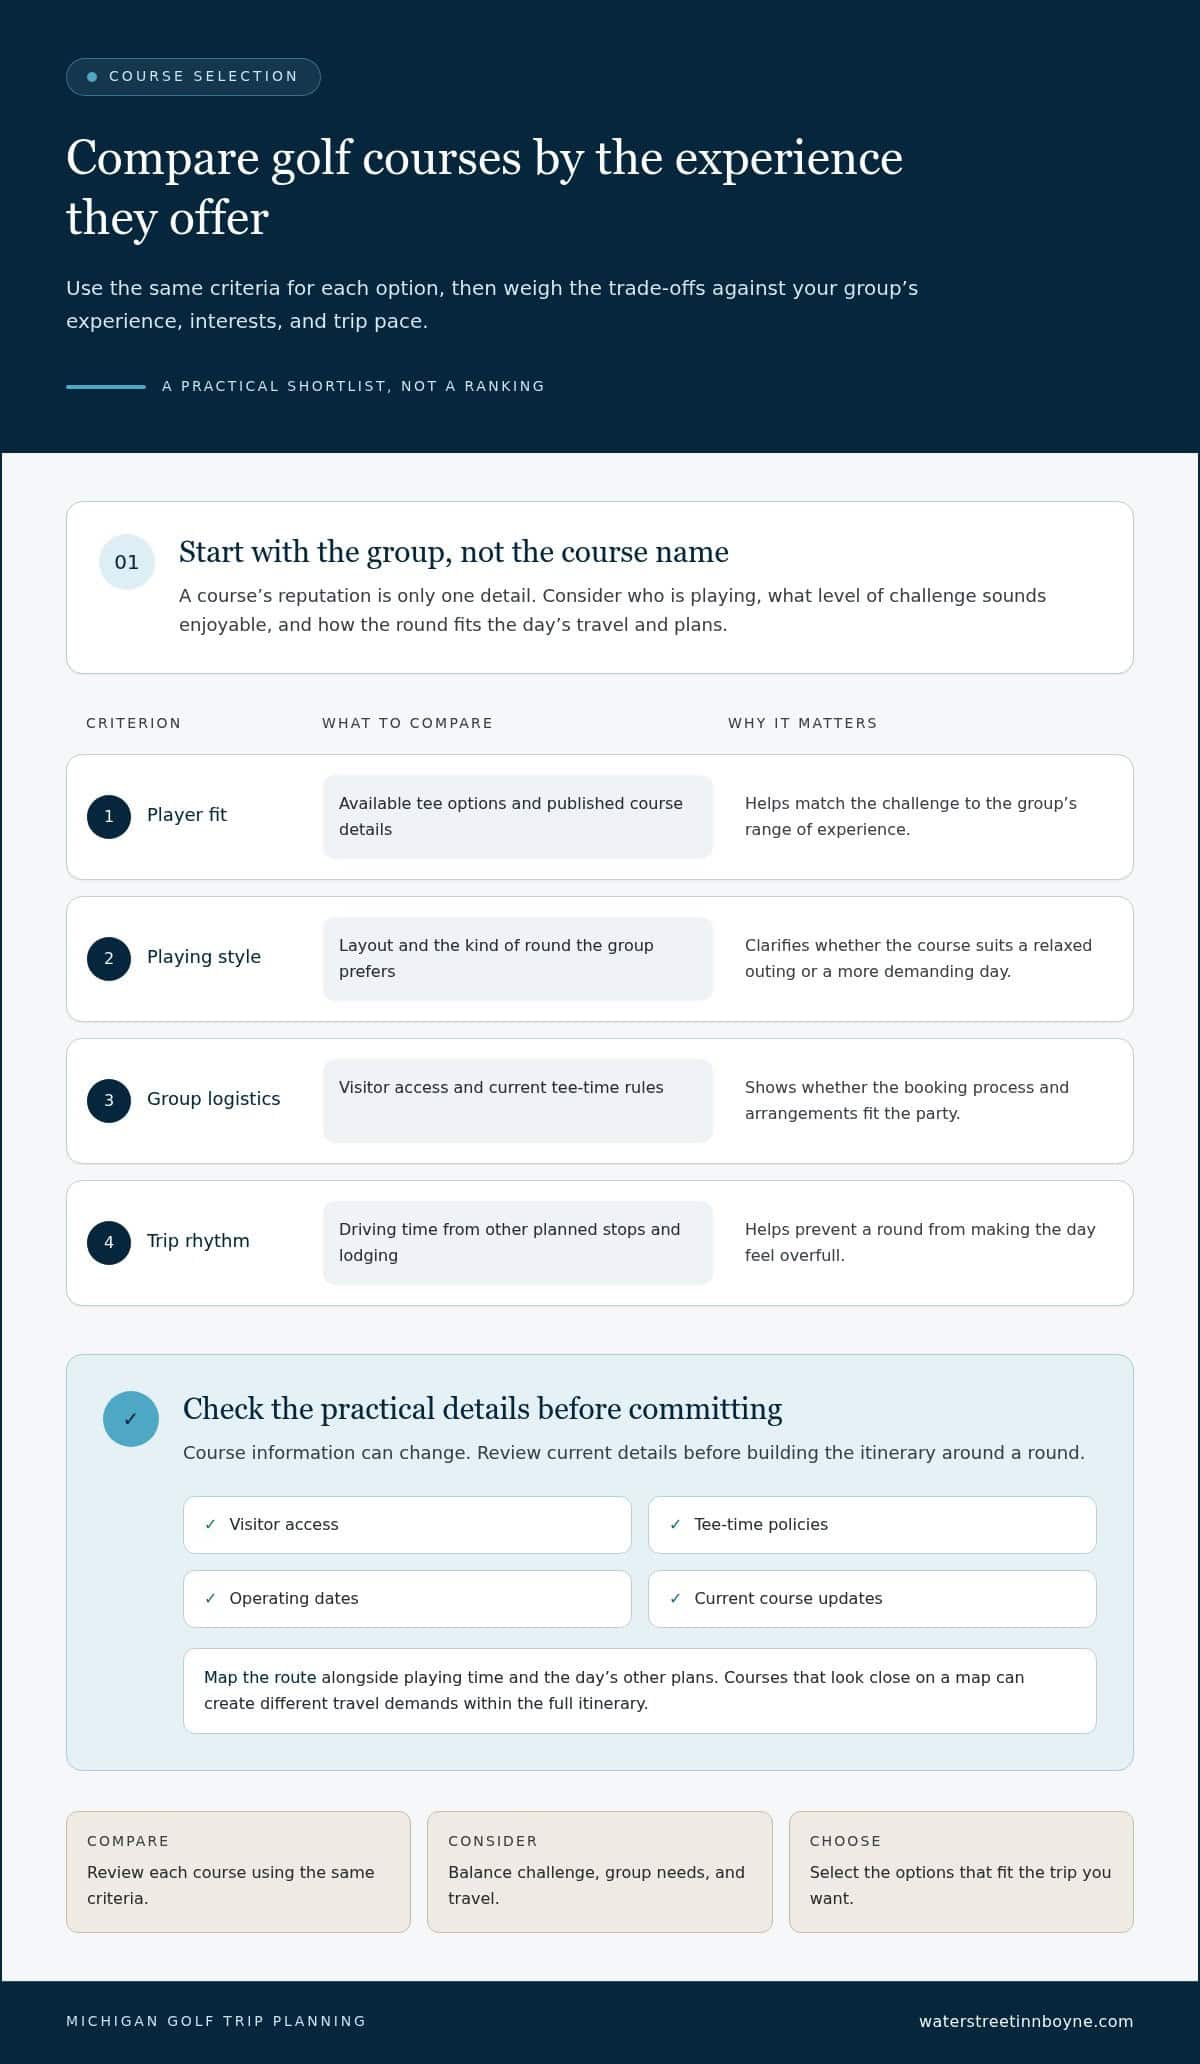
Task: Select the number 1 Player fit badge
Action: [109, 817]
